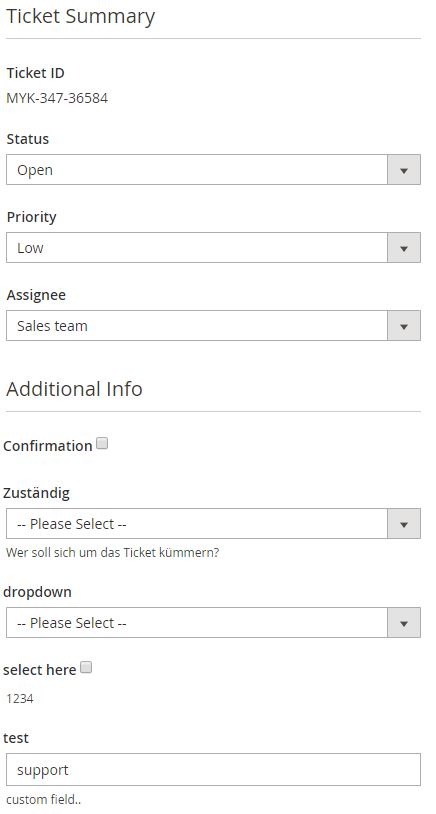
Task: Open the Priority select showing Low
Action: coord(213,248)
